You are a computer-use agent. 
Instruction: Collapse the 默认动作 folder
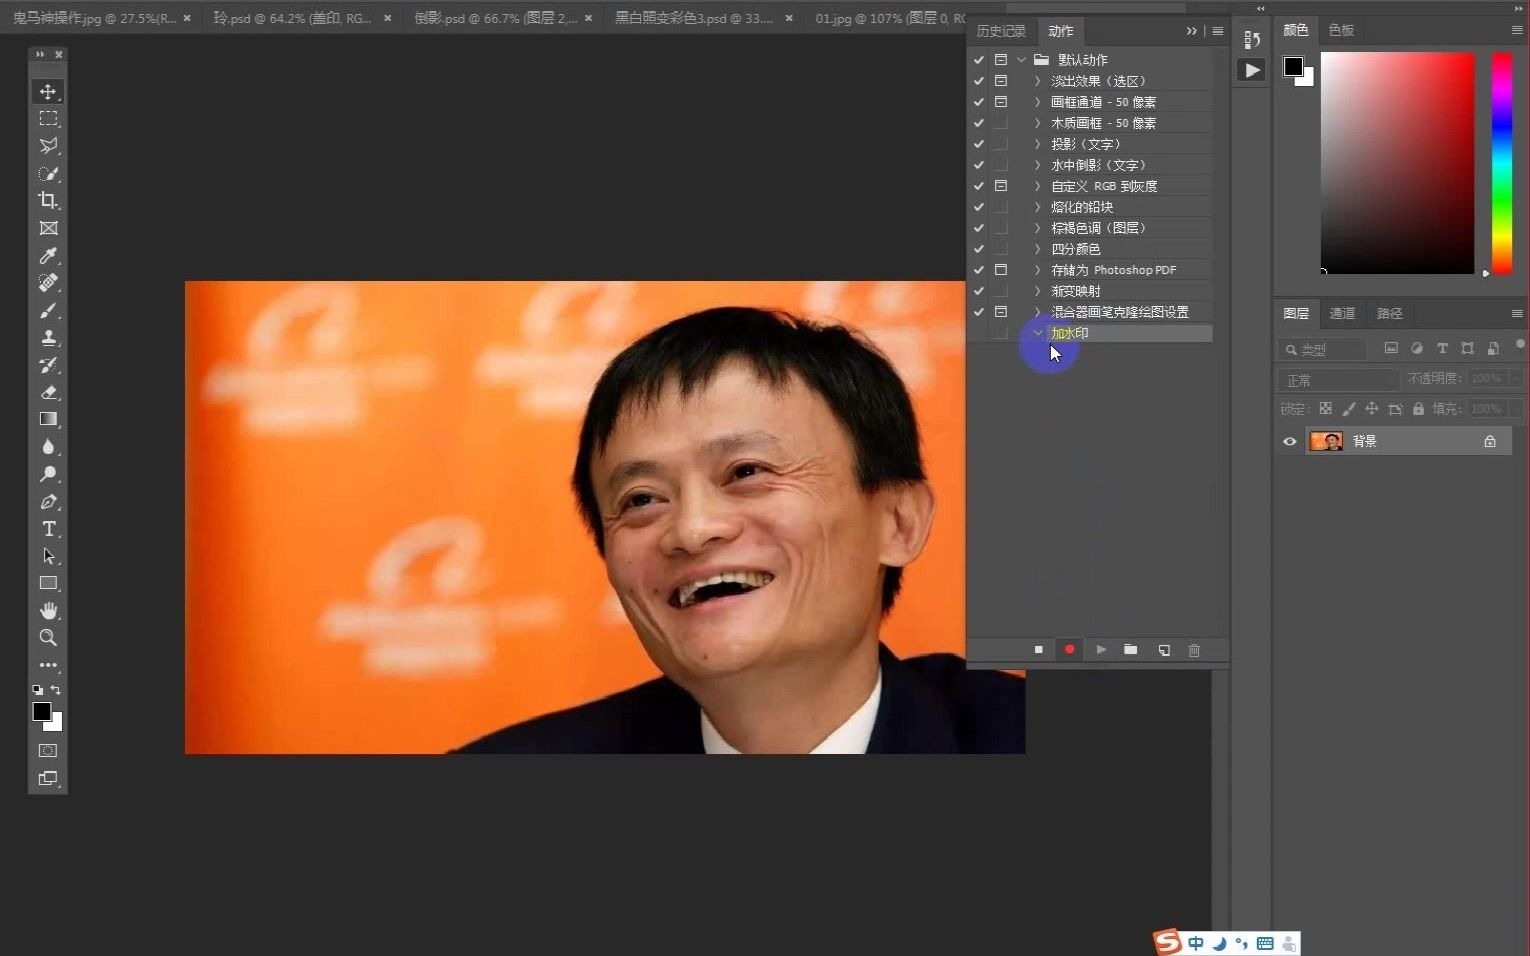(x=1021, y=59)
